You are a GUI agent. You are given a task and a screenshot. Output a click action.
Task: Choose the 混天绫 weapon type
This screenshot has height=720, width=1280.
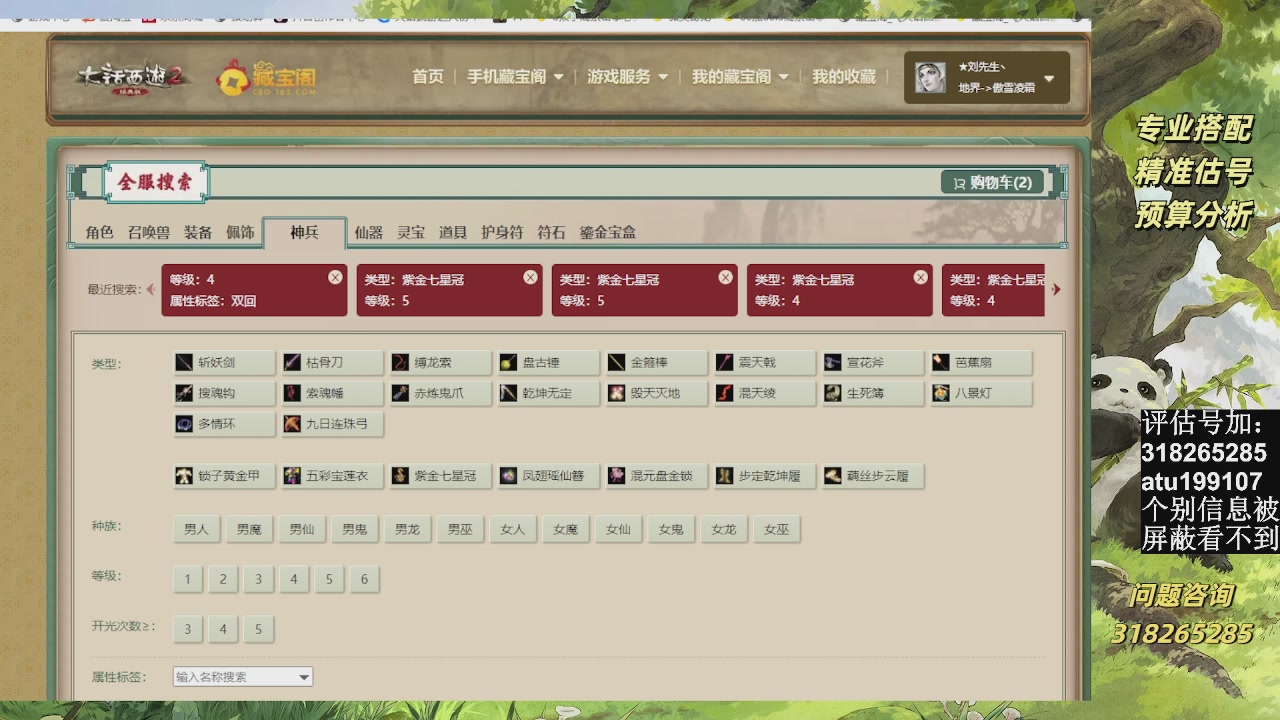[x=764, y=393]
